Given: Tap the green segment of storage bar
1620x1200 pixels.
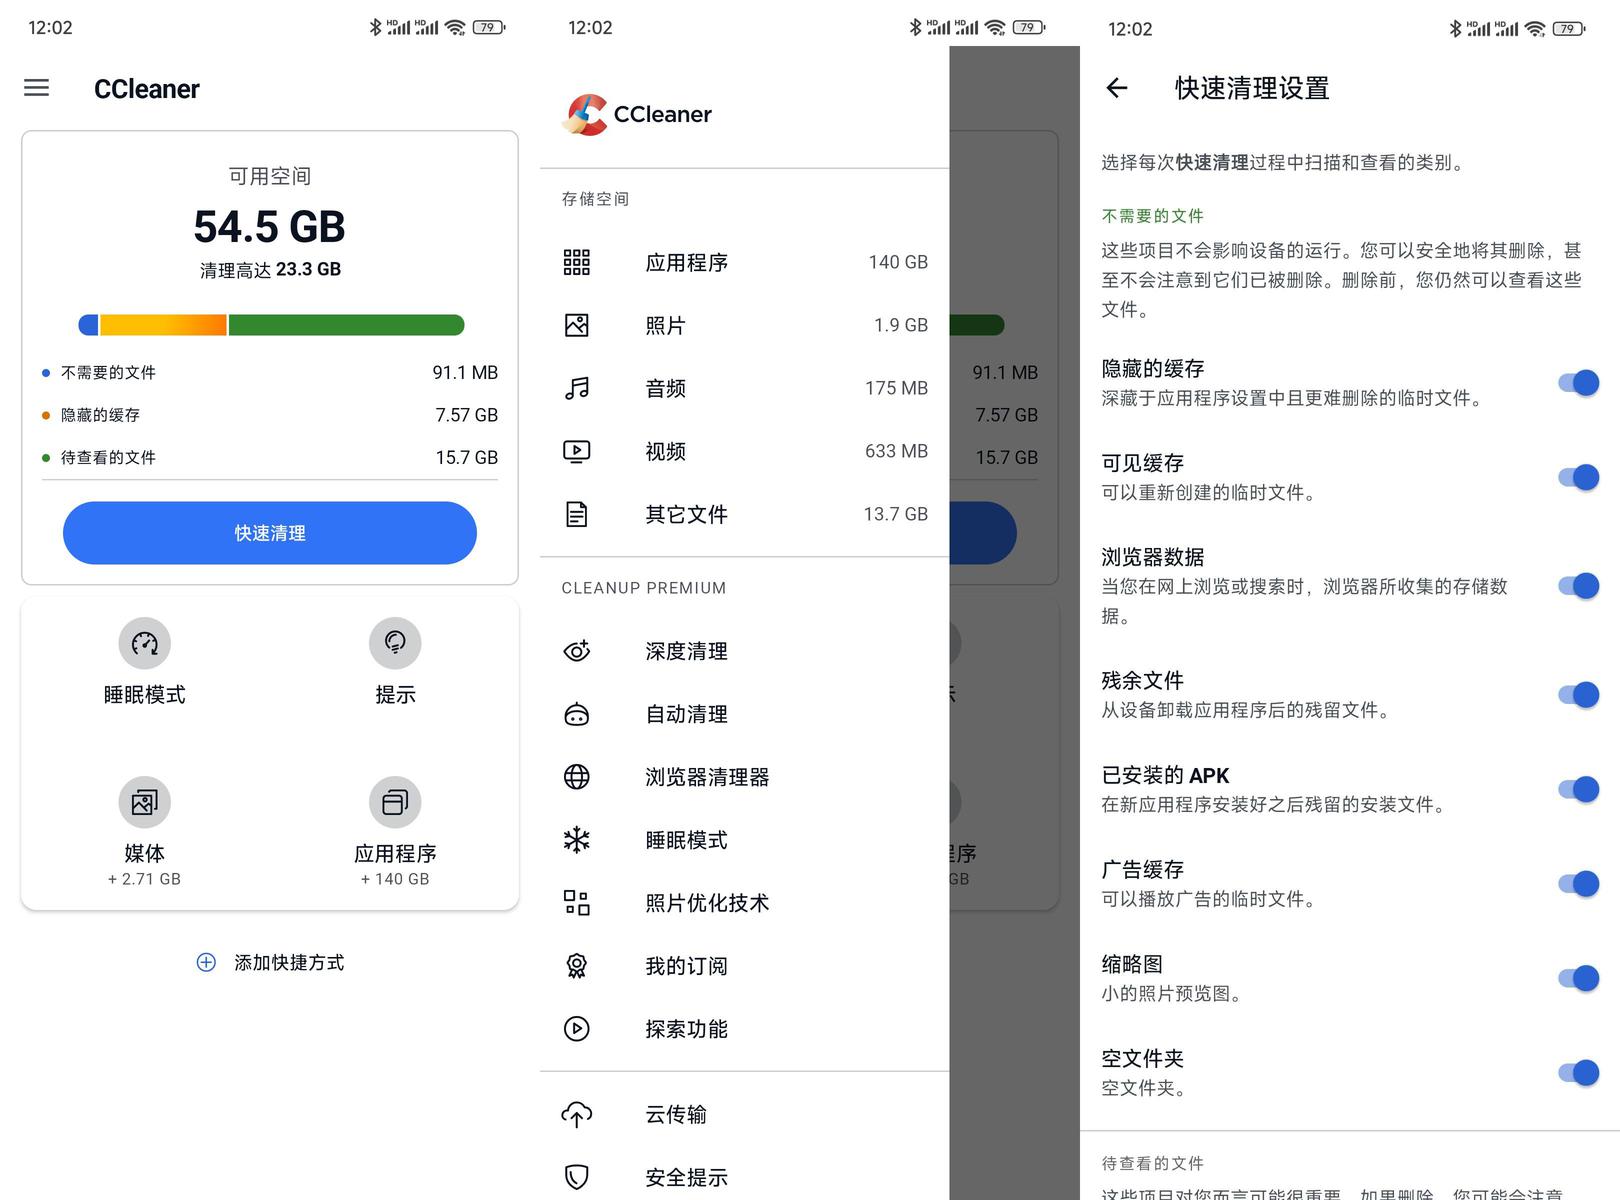Looking at the screenshot, I should 346,325.
